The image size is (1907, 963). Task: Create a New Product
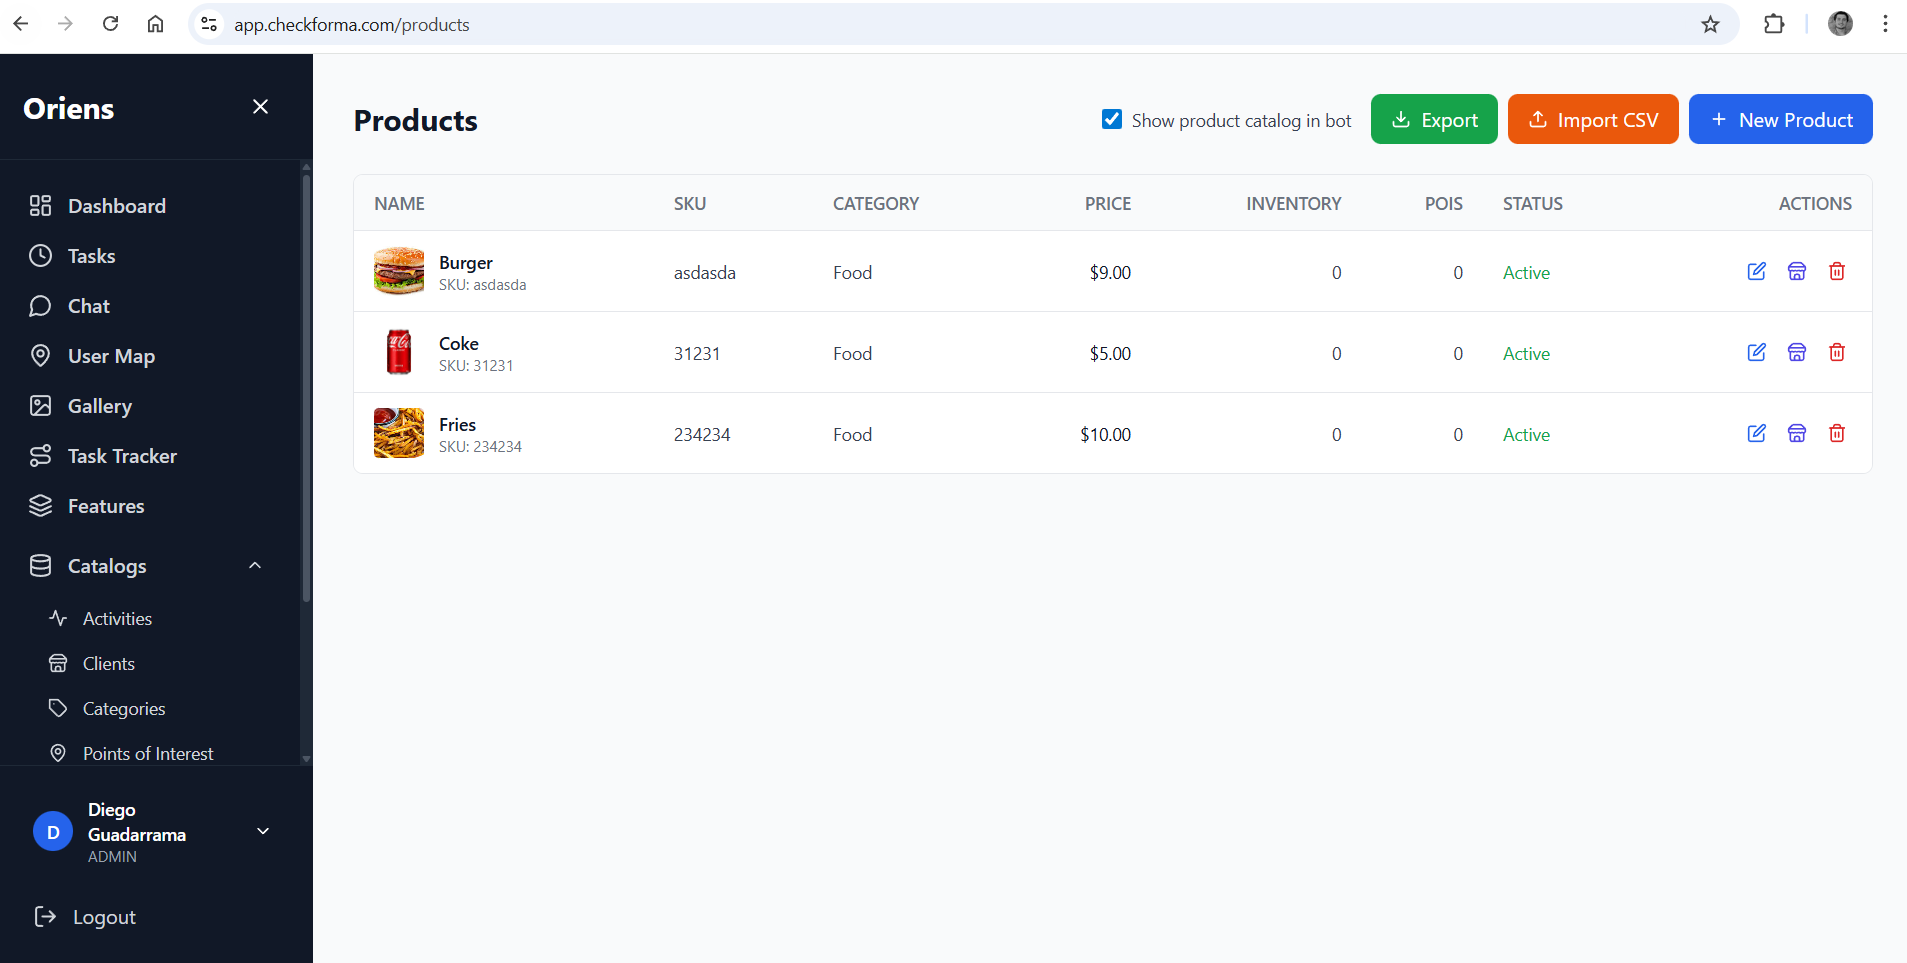click(1779, 119)
